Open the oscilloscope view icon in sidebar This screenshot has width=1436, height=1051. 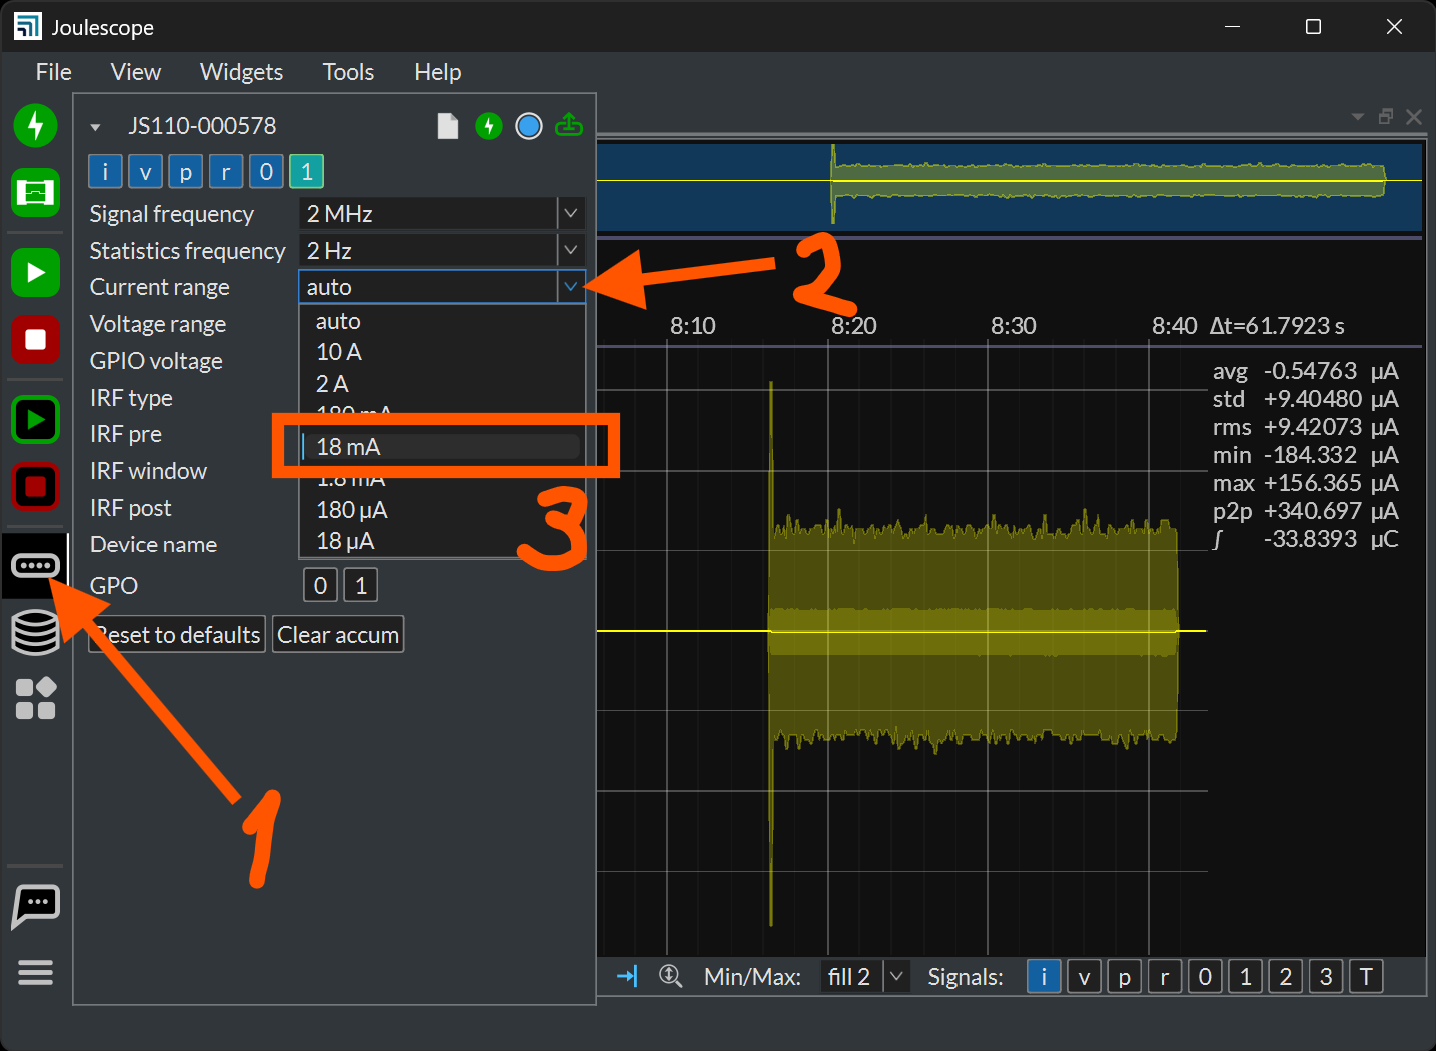[x=36, y=192]
